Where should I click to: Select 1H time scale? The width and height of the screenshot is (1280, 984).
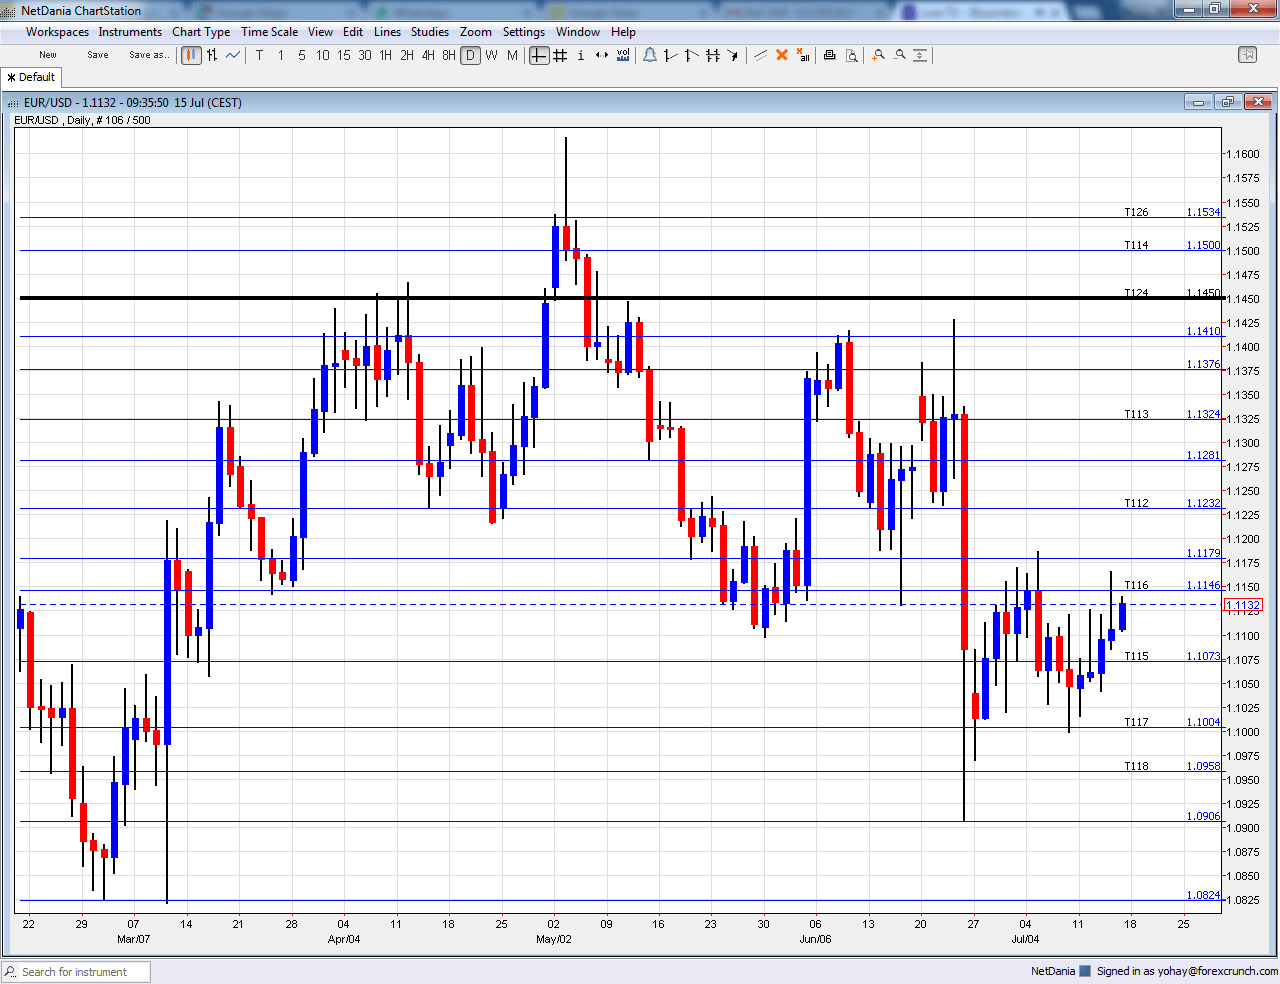click(x=386, y=55)
